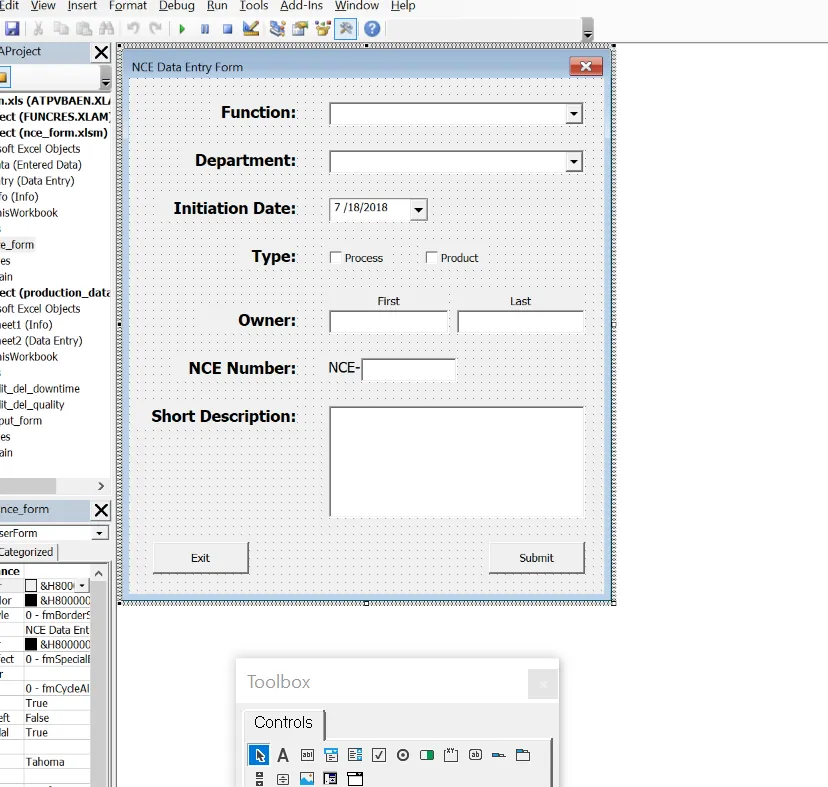Open the Initiation Date picker dropdown
Image resolution: width=828 pixels, height=787 pixels.
(418, 210)
